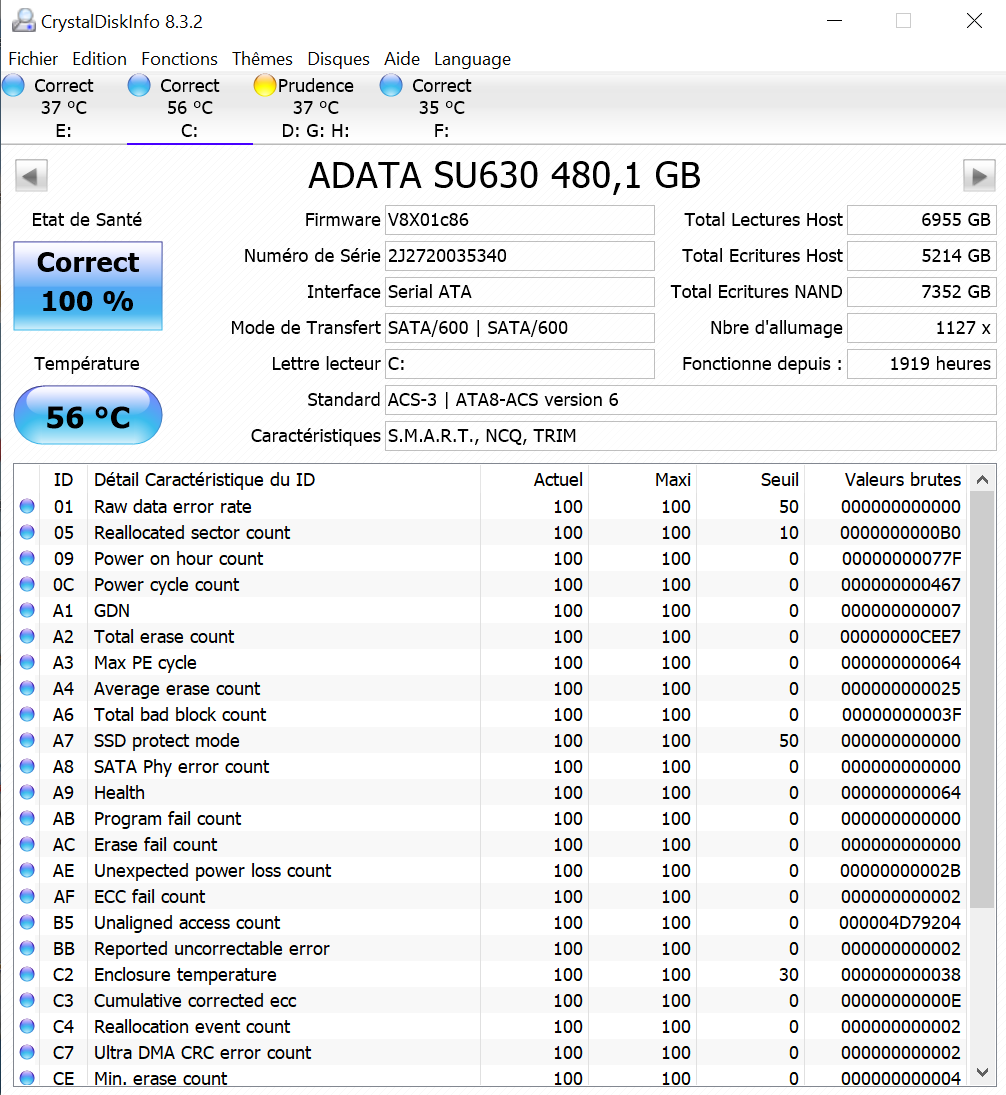1006x1095 pixels.
Task: Open the Language menu
Action: pos(472,59)
